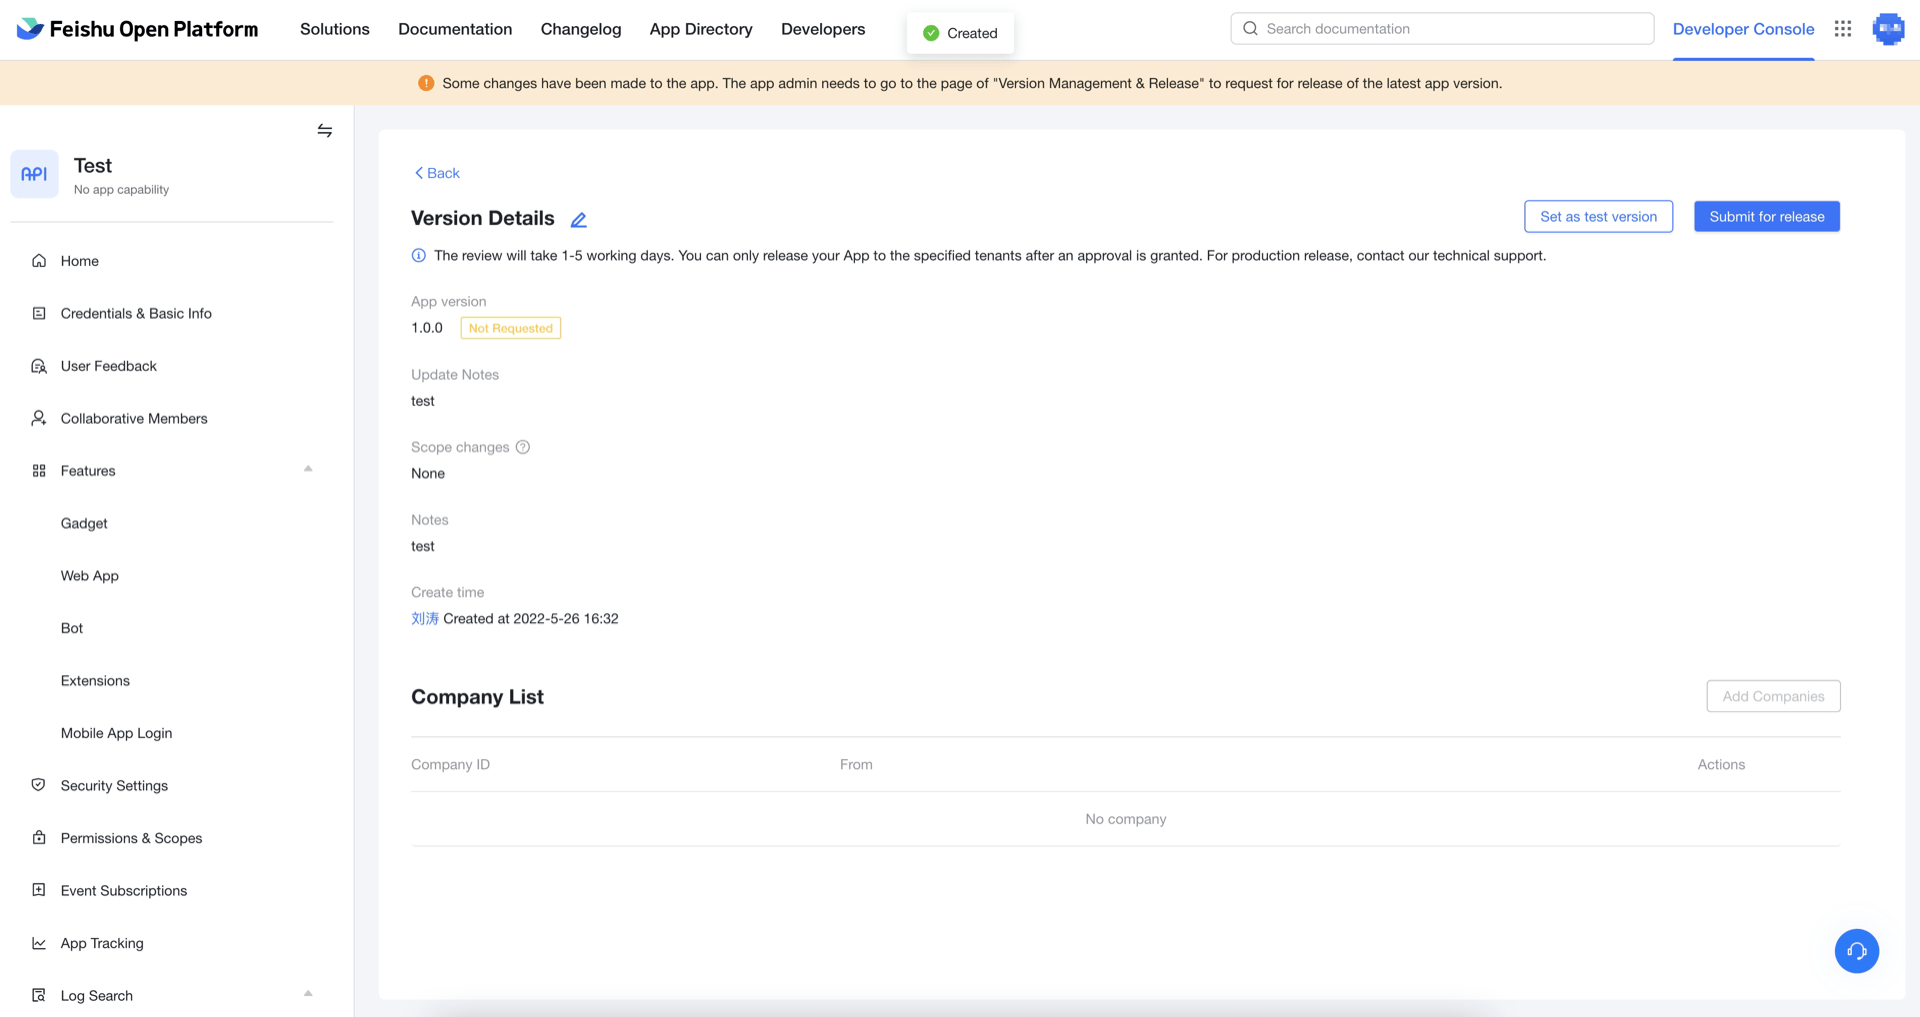Collapse the Log Search section arrow
Viewport: 1920px width, 1017px height.
coord(308,994)
